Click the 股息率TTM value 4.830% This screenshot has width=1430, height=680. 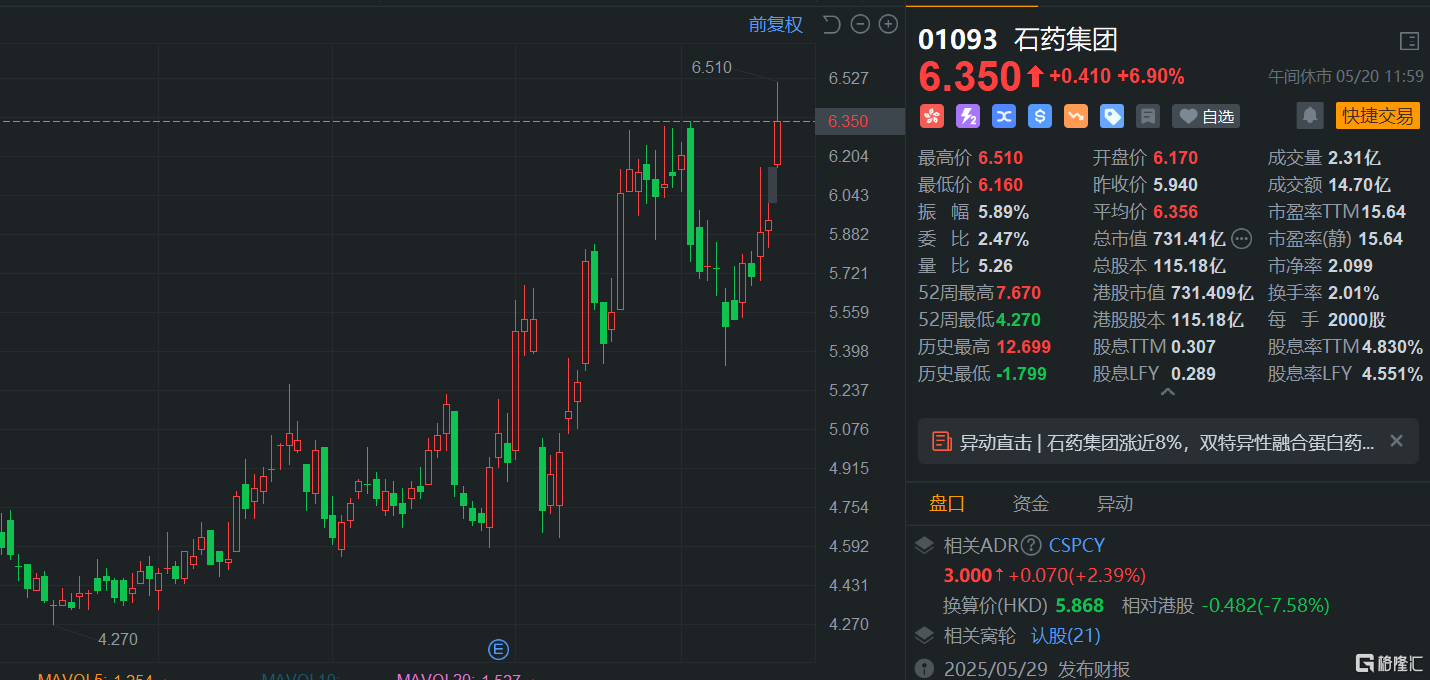tap(1393, 347)
